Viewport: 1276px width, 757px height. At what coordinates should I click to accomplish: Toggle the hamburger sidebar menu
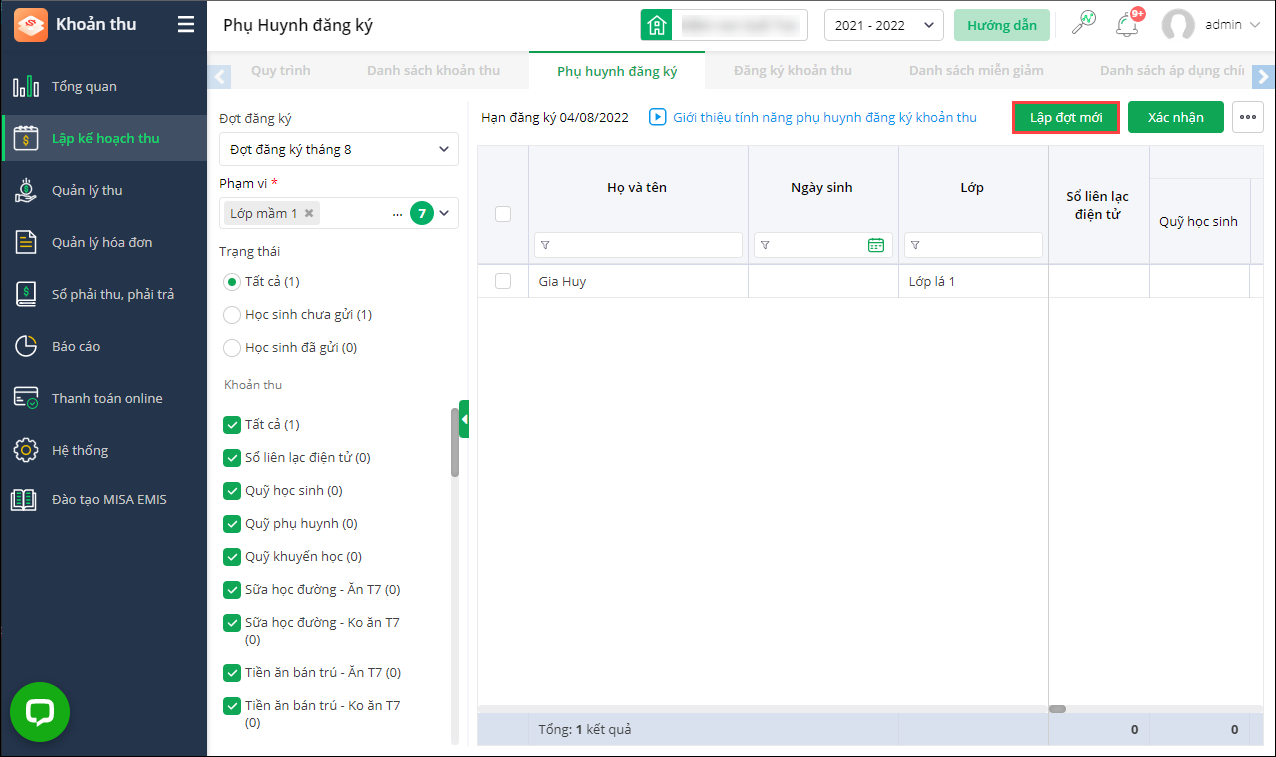click(x=186, y=24)
